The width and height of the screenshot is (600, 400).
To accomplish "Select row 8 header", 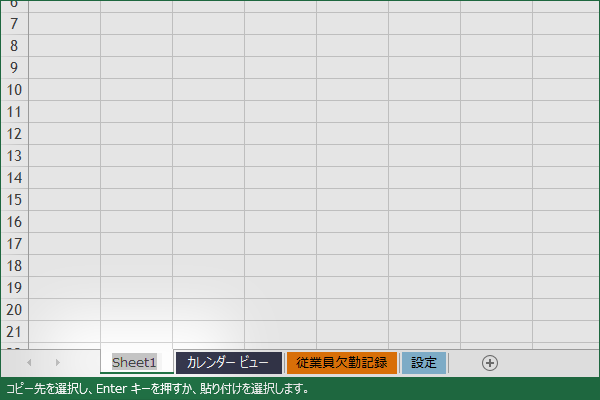I will pos(14,46).
